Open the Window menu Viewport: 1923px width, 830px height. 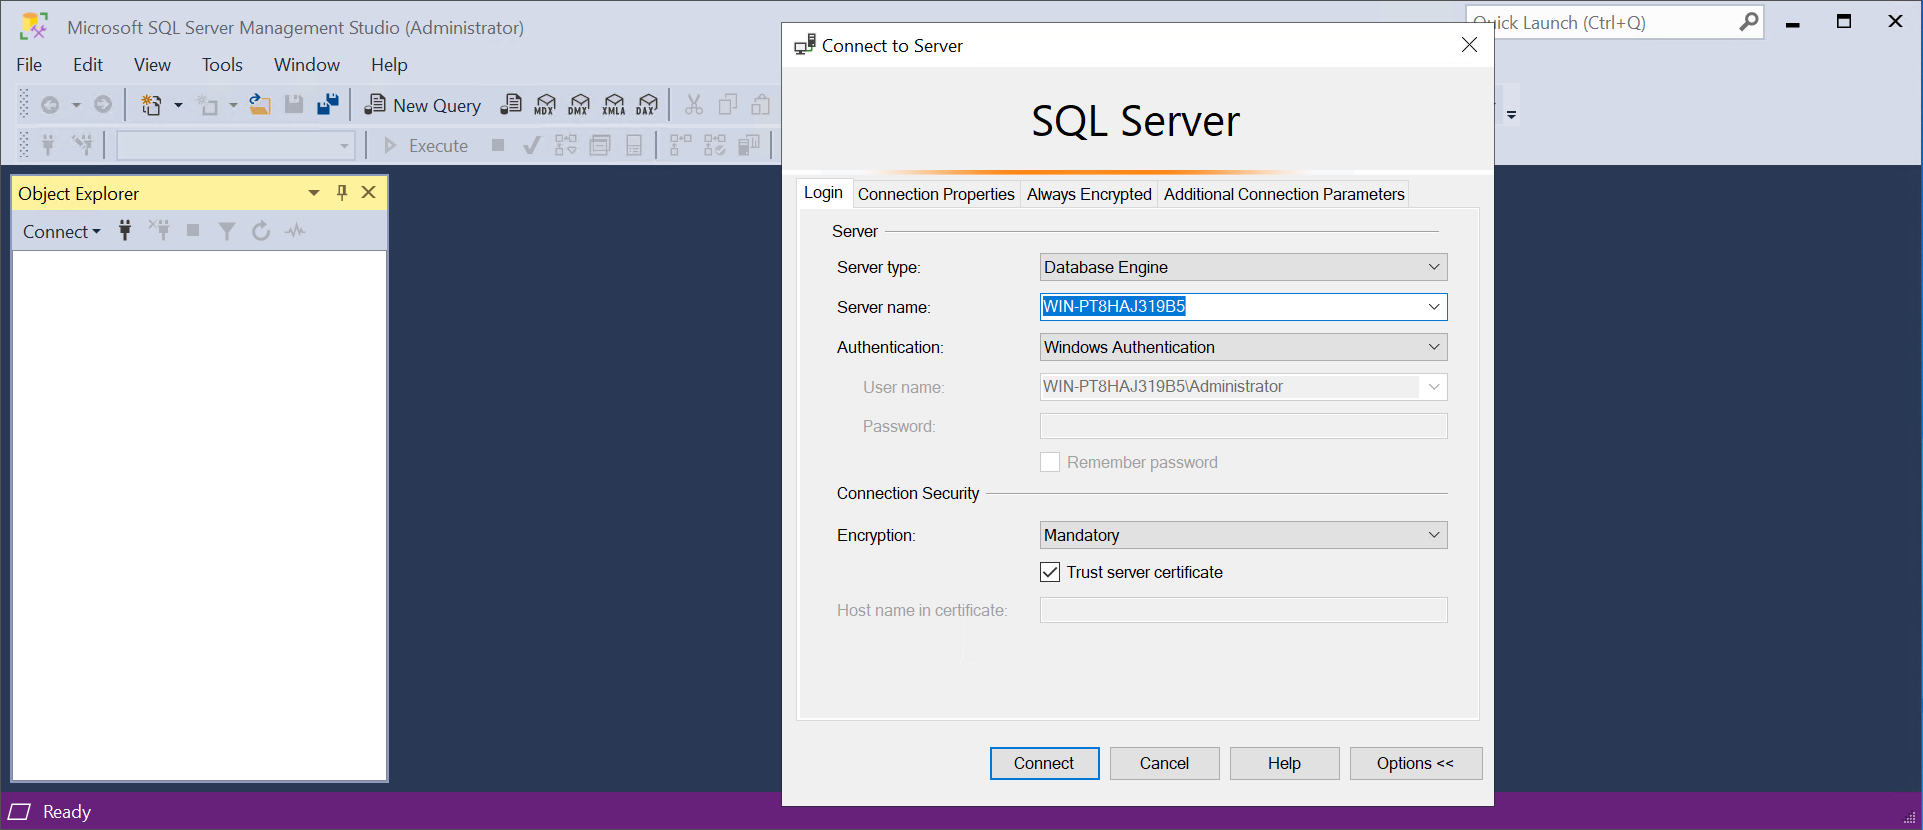307,65
